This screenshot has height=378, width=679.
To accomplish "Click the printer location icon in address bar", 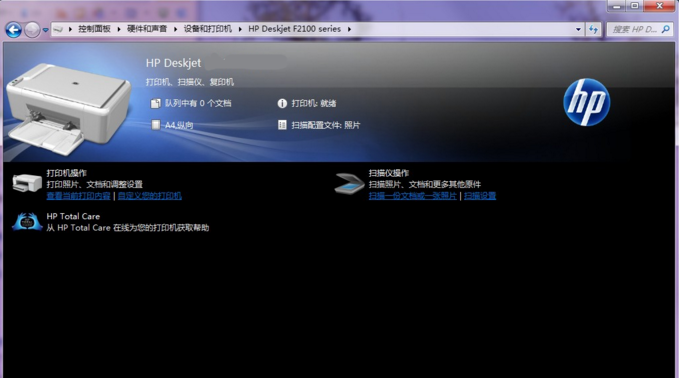I will pyautogui.click(x=58, y=29).
